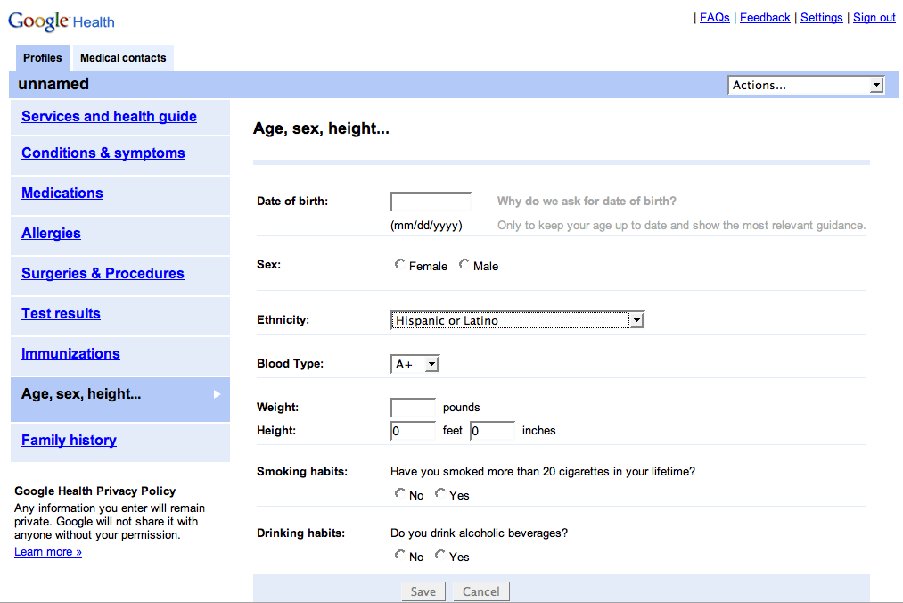Switch to the Medical contacts tab
The width and height of the screenshot is (903, 603).
tap(123, 58)
